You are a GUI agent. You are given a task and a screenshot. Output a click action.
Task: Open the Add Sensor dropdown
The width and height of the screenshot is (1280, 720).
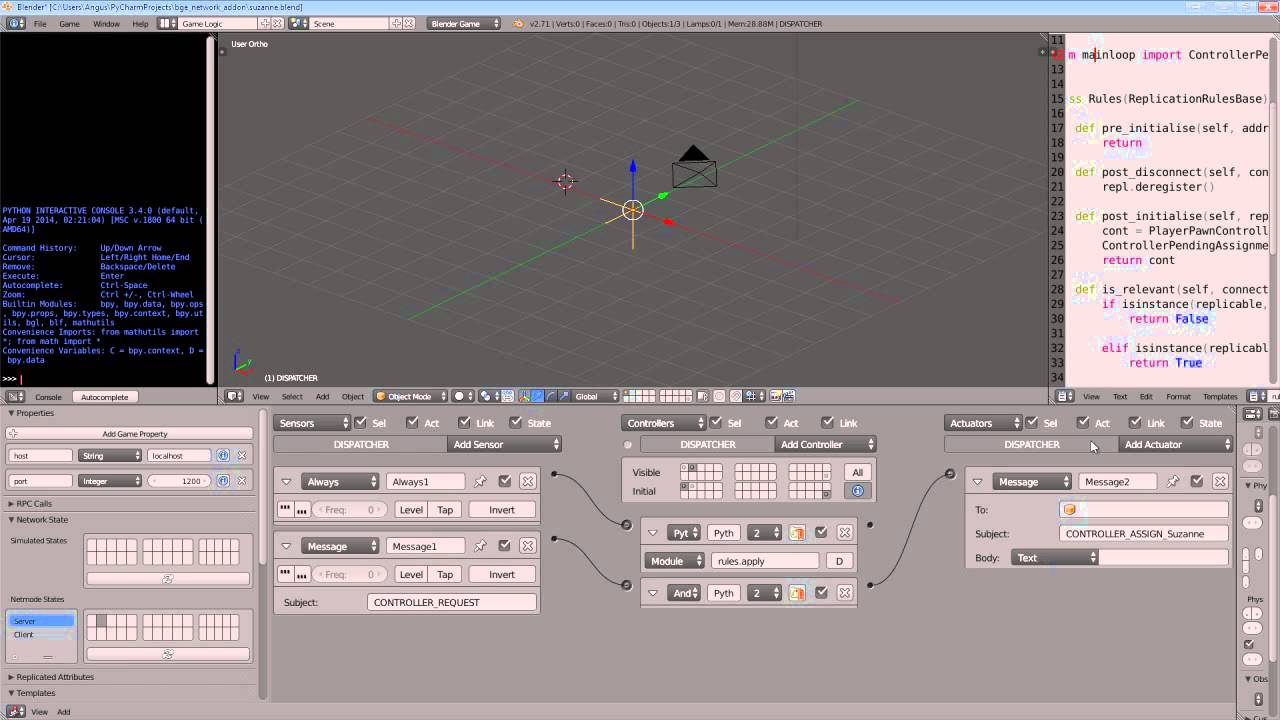point(505,444)
